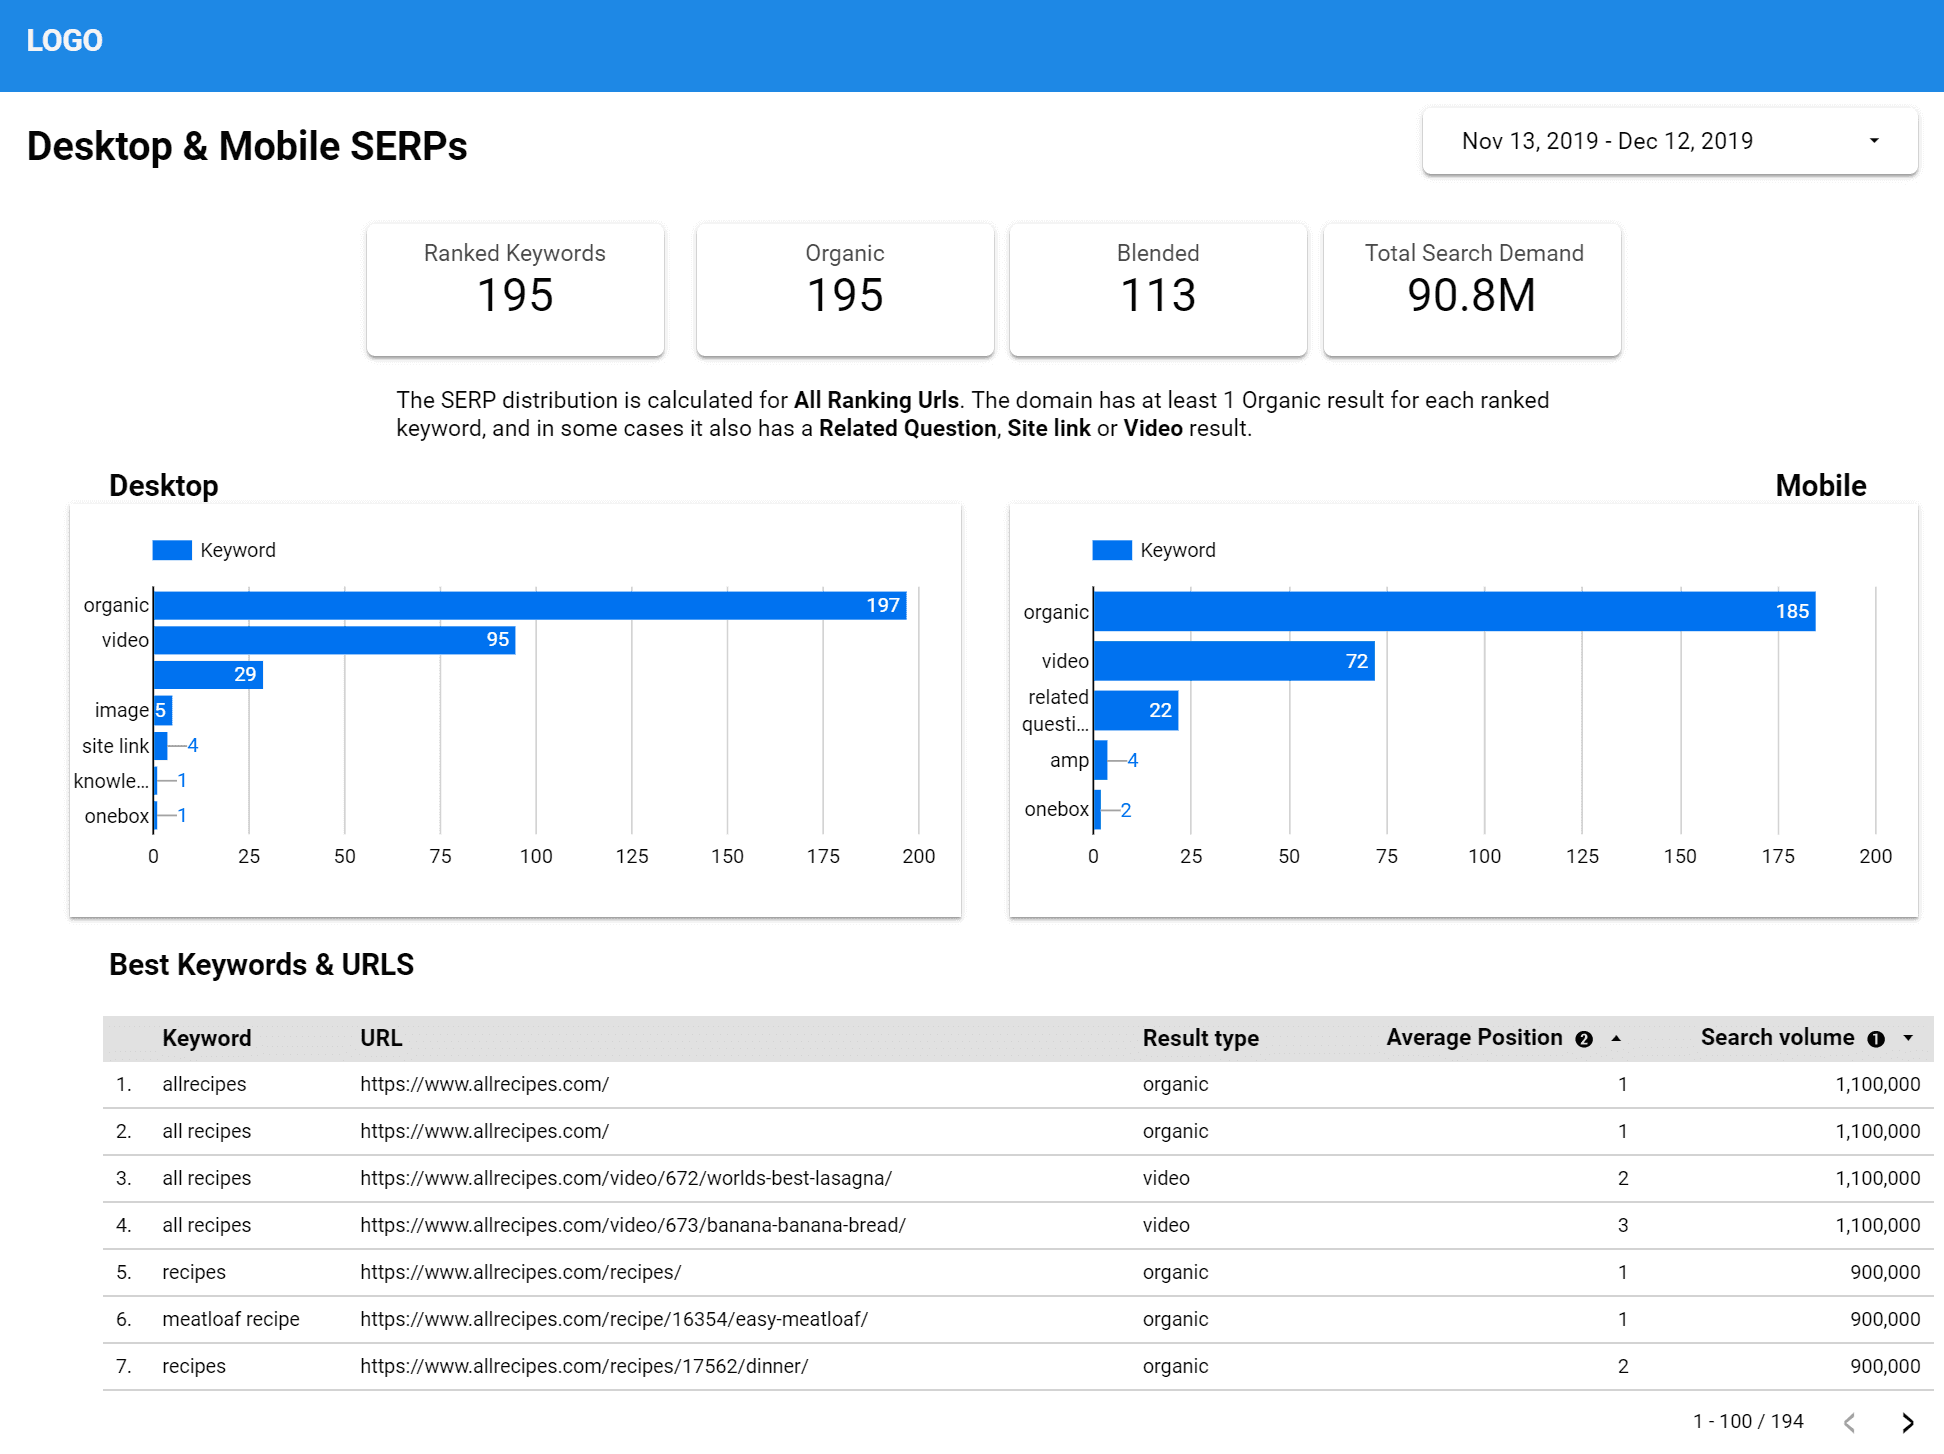Image resolution: width=1944 pixels, height=1454 pixels.
Task: Click Desktop organic bar labeled 197
Action: pos(530,605)
